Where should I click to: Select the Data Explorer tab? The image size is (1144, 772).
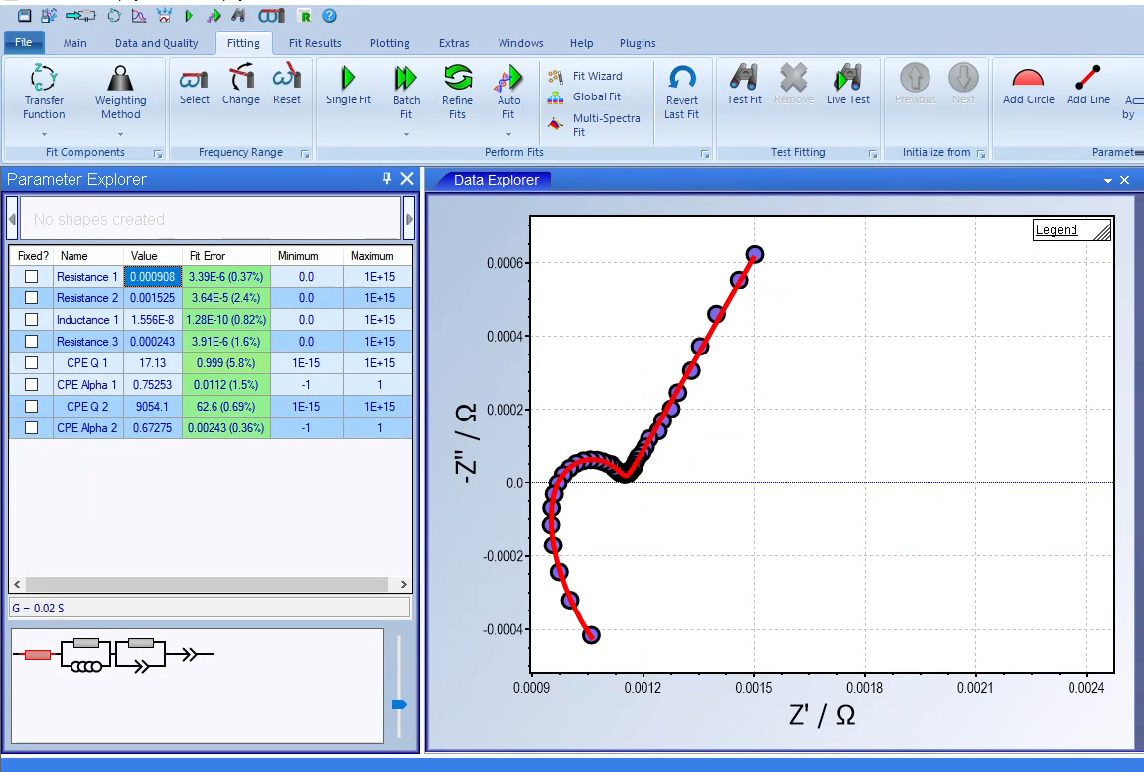(496, 180)
